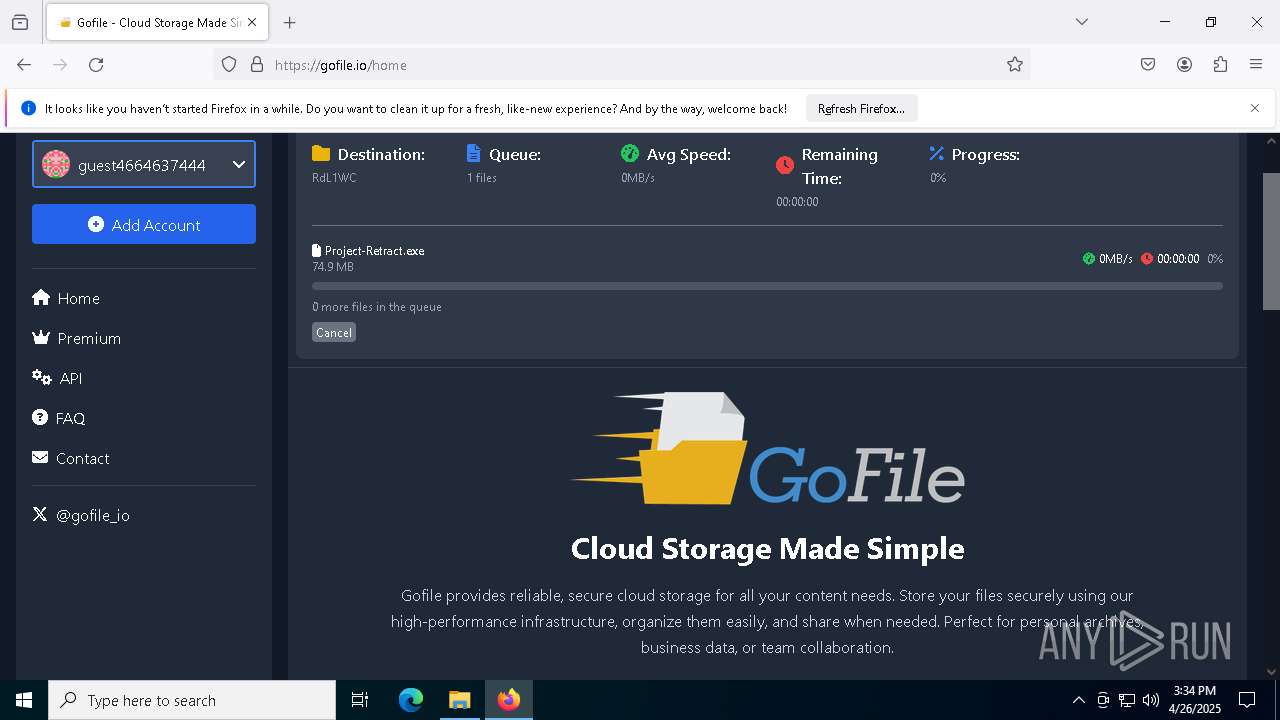Go to Home in sidebar
This screenshot has width=1280, height=720.
coord(66,298)
